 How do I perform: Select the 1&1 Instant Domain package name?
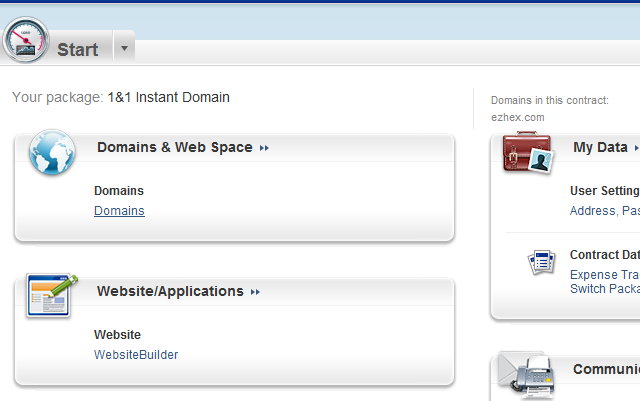point(169,97)
